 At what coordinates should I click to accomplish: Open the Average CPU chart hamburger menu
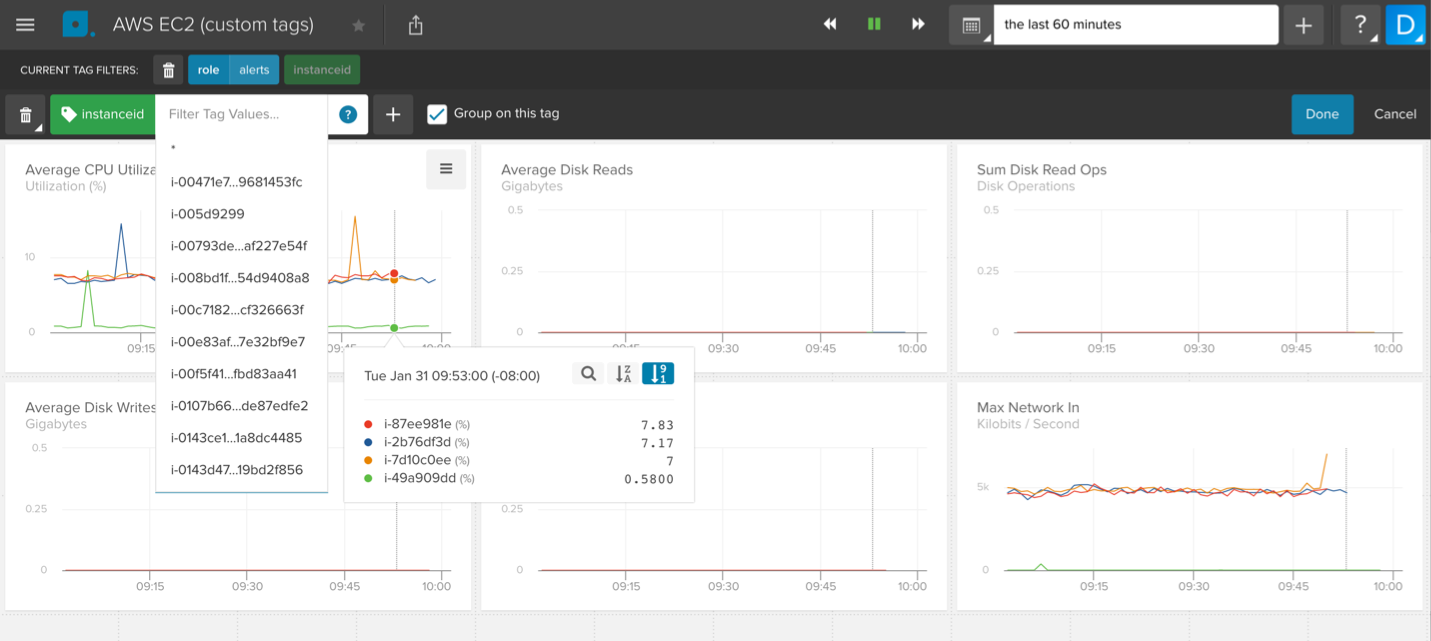446,169
